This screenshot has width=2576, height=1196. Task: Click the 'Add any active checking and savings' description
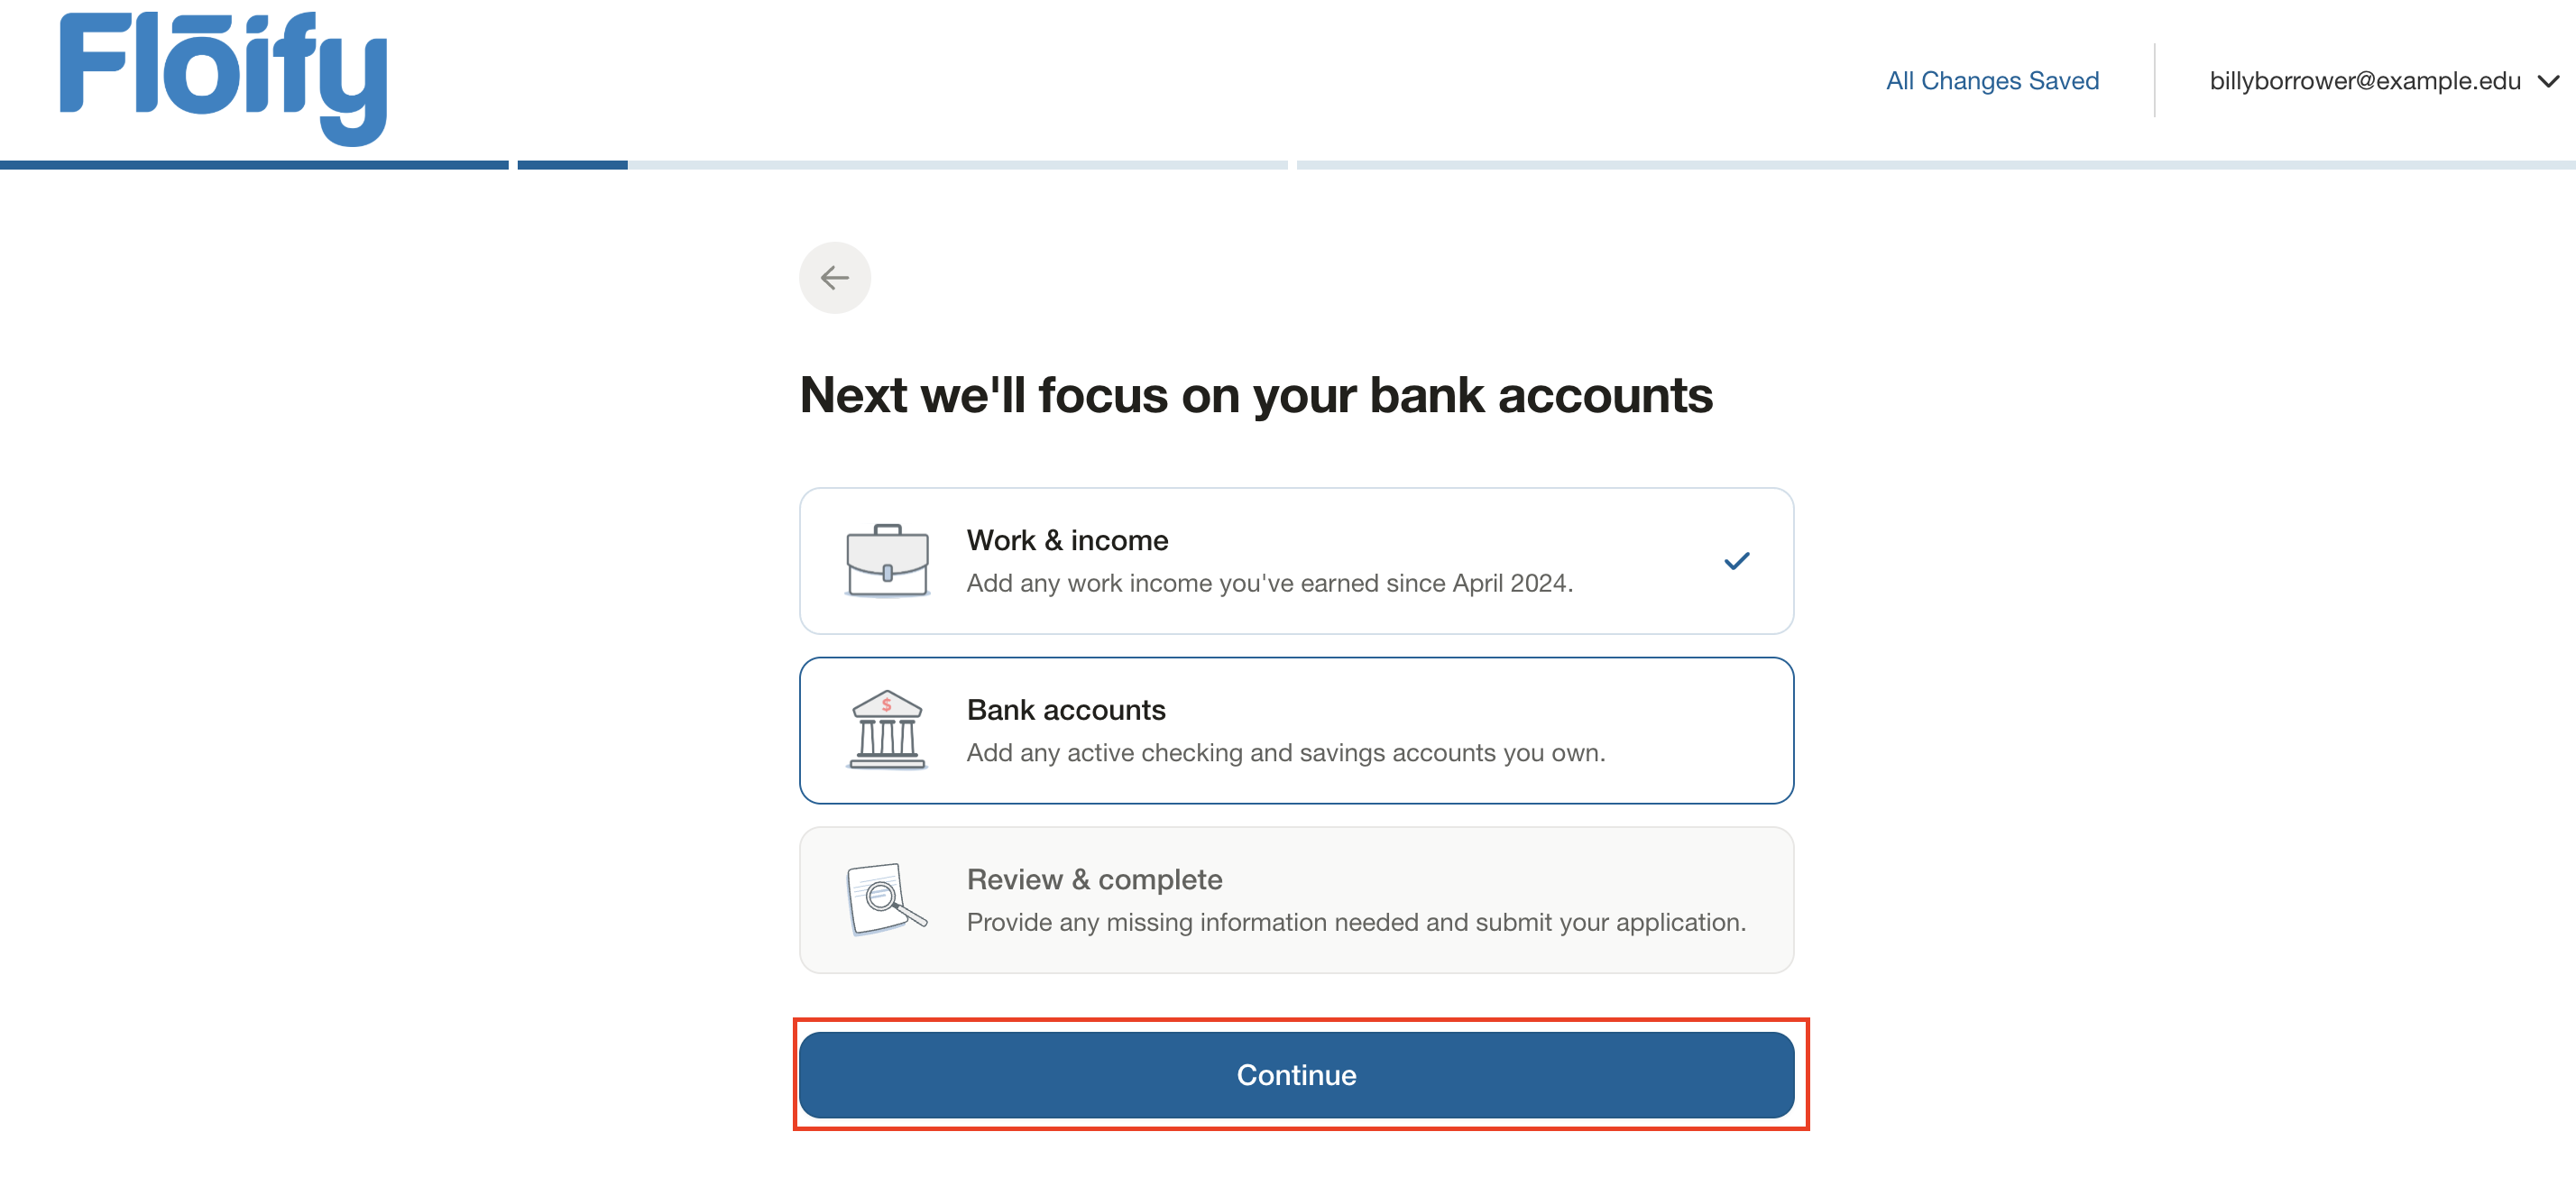1285,753
